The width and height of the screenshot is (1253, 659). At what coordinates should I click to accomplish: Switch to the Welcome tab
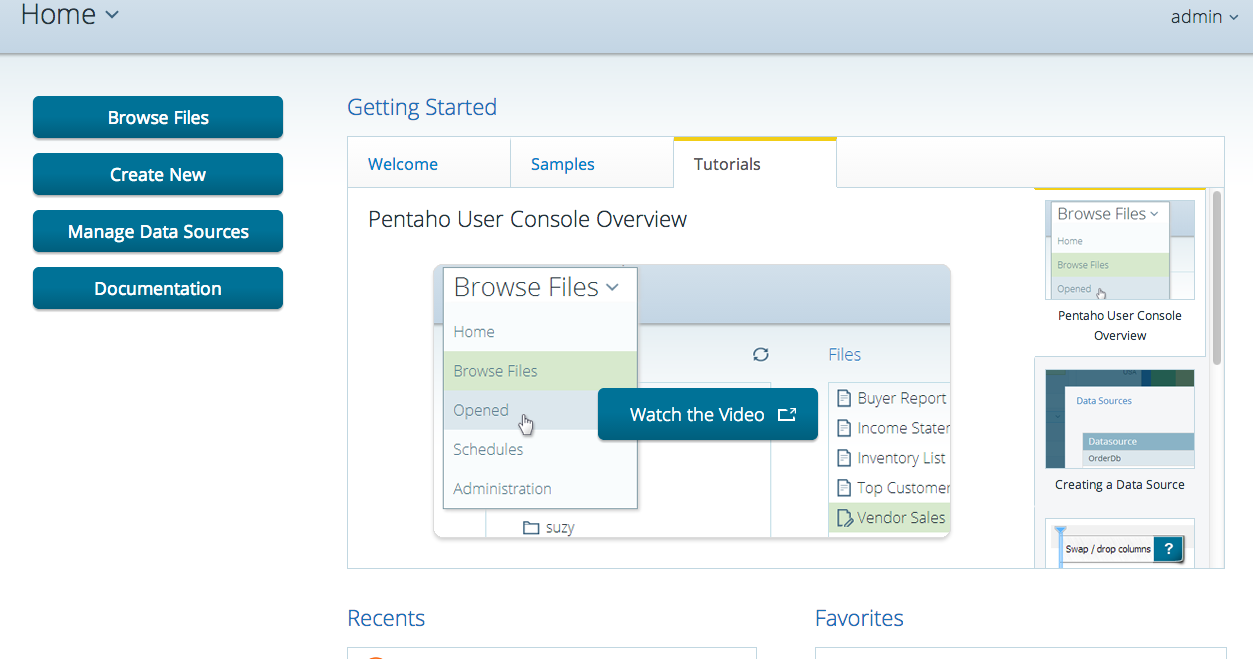[x=429, y=164]
